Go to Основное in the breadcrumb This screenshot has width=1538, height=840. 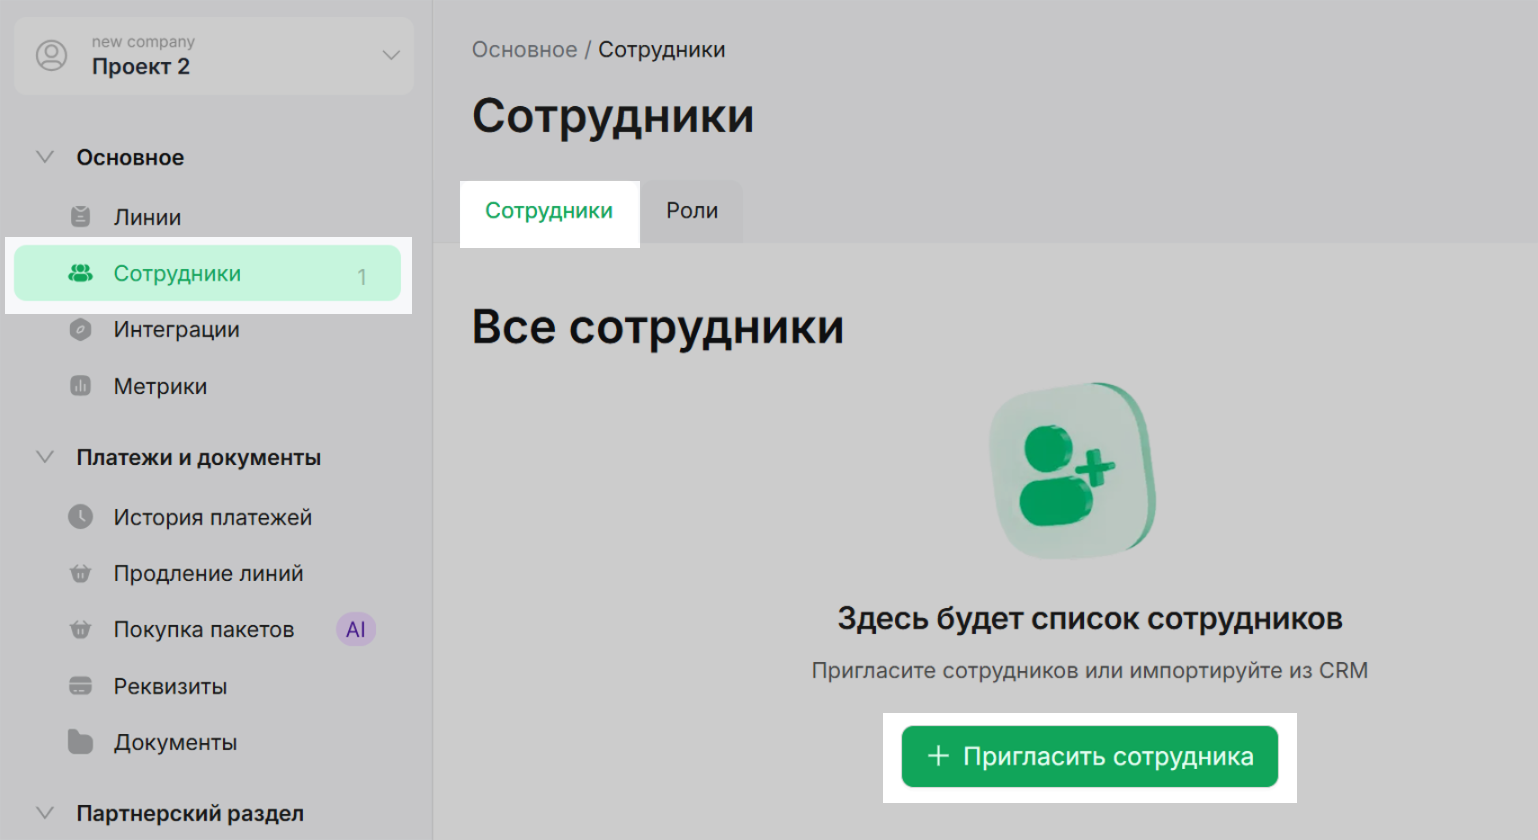524,50
